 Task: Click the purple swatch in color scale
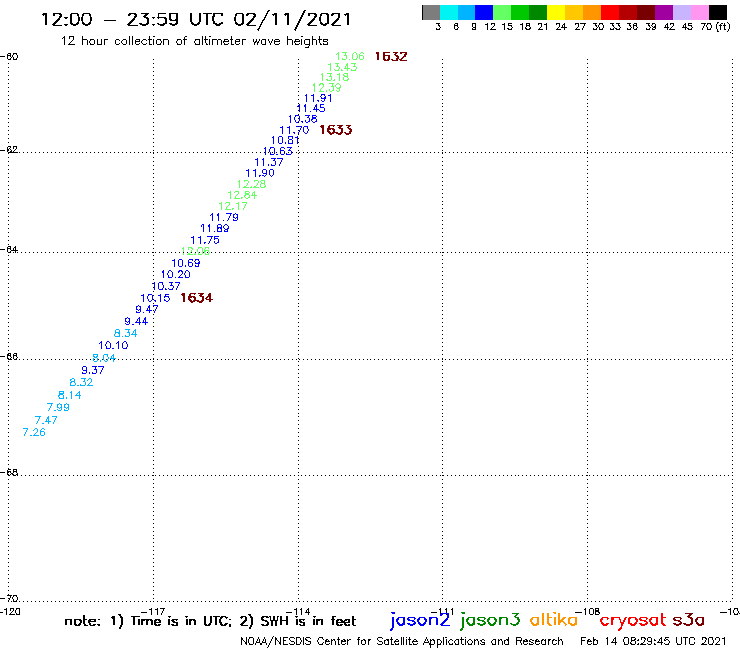(x=664, y=12)
